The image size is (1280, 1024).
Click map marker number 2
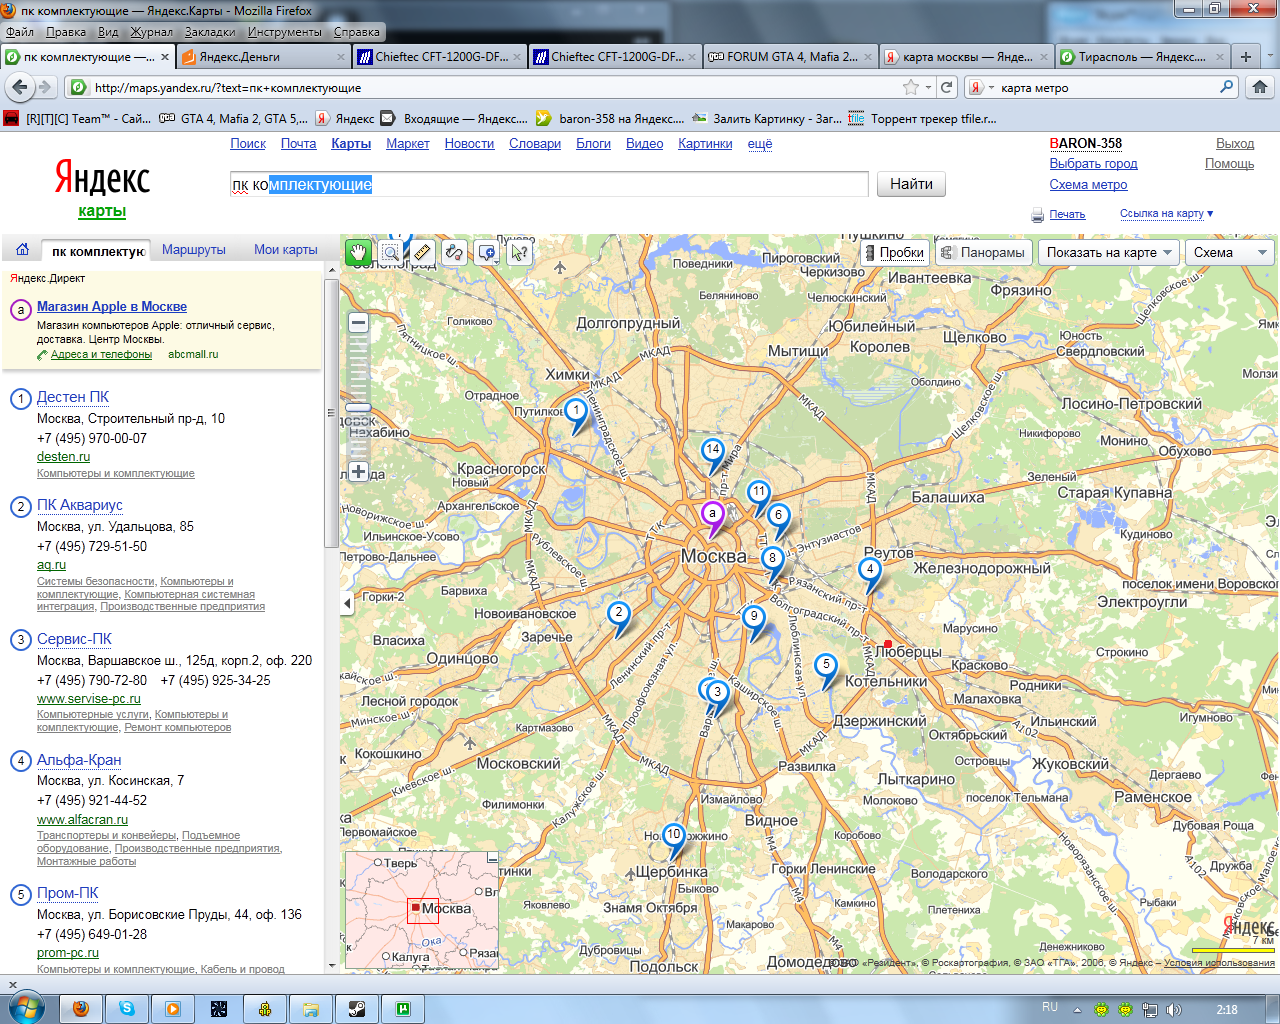point(618,613)
